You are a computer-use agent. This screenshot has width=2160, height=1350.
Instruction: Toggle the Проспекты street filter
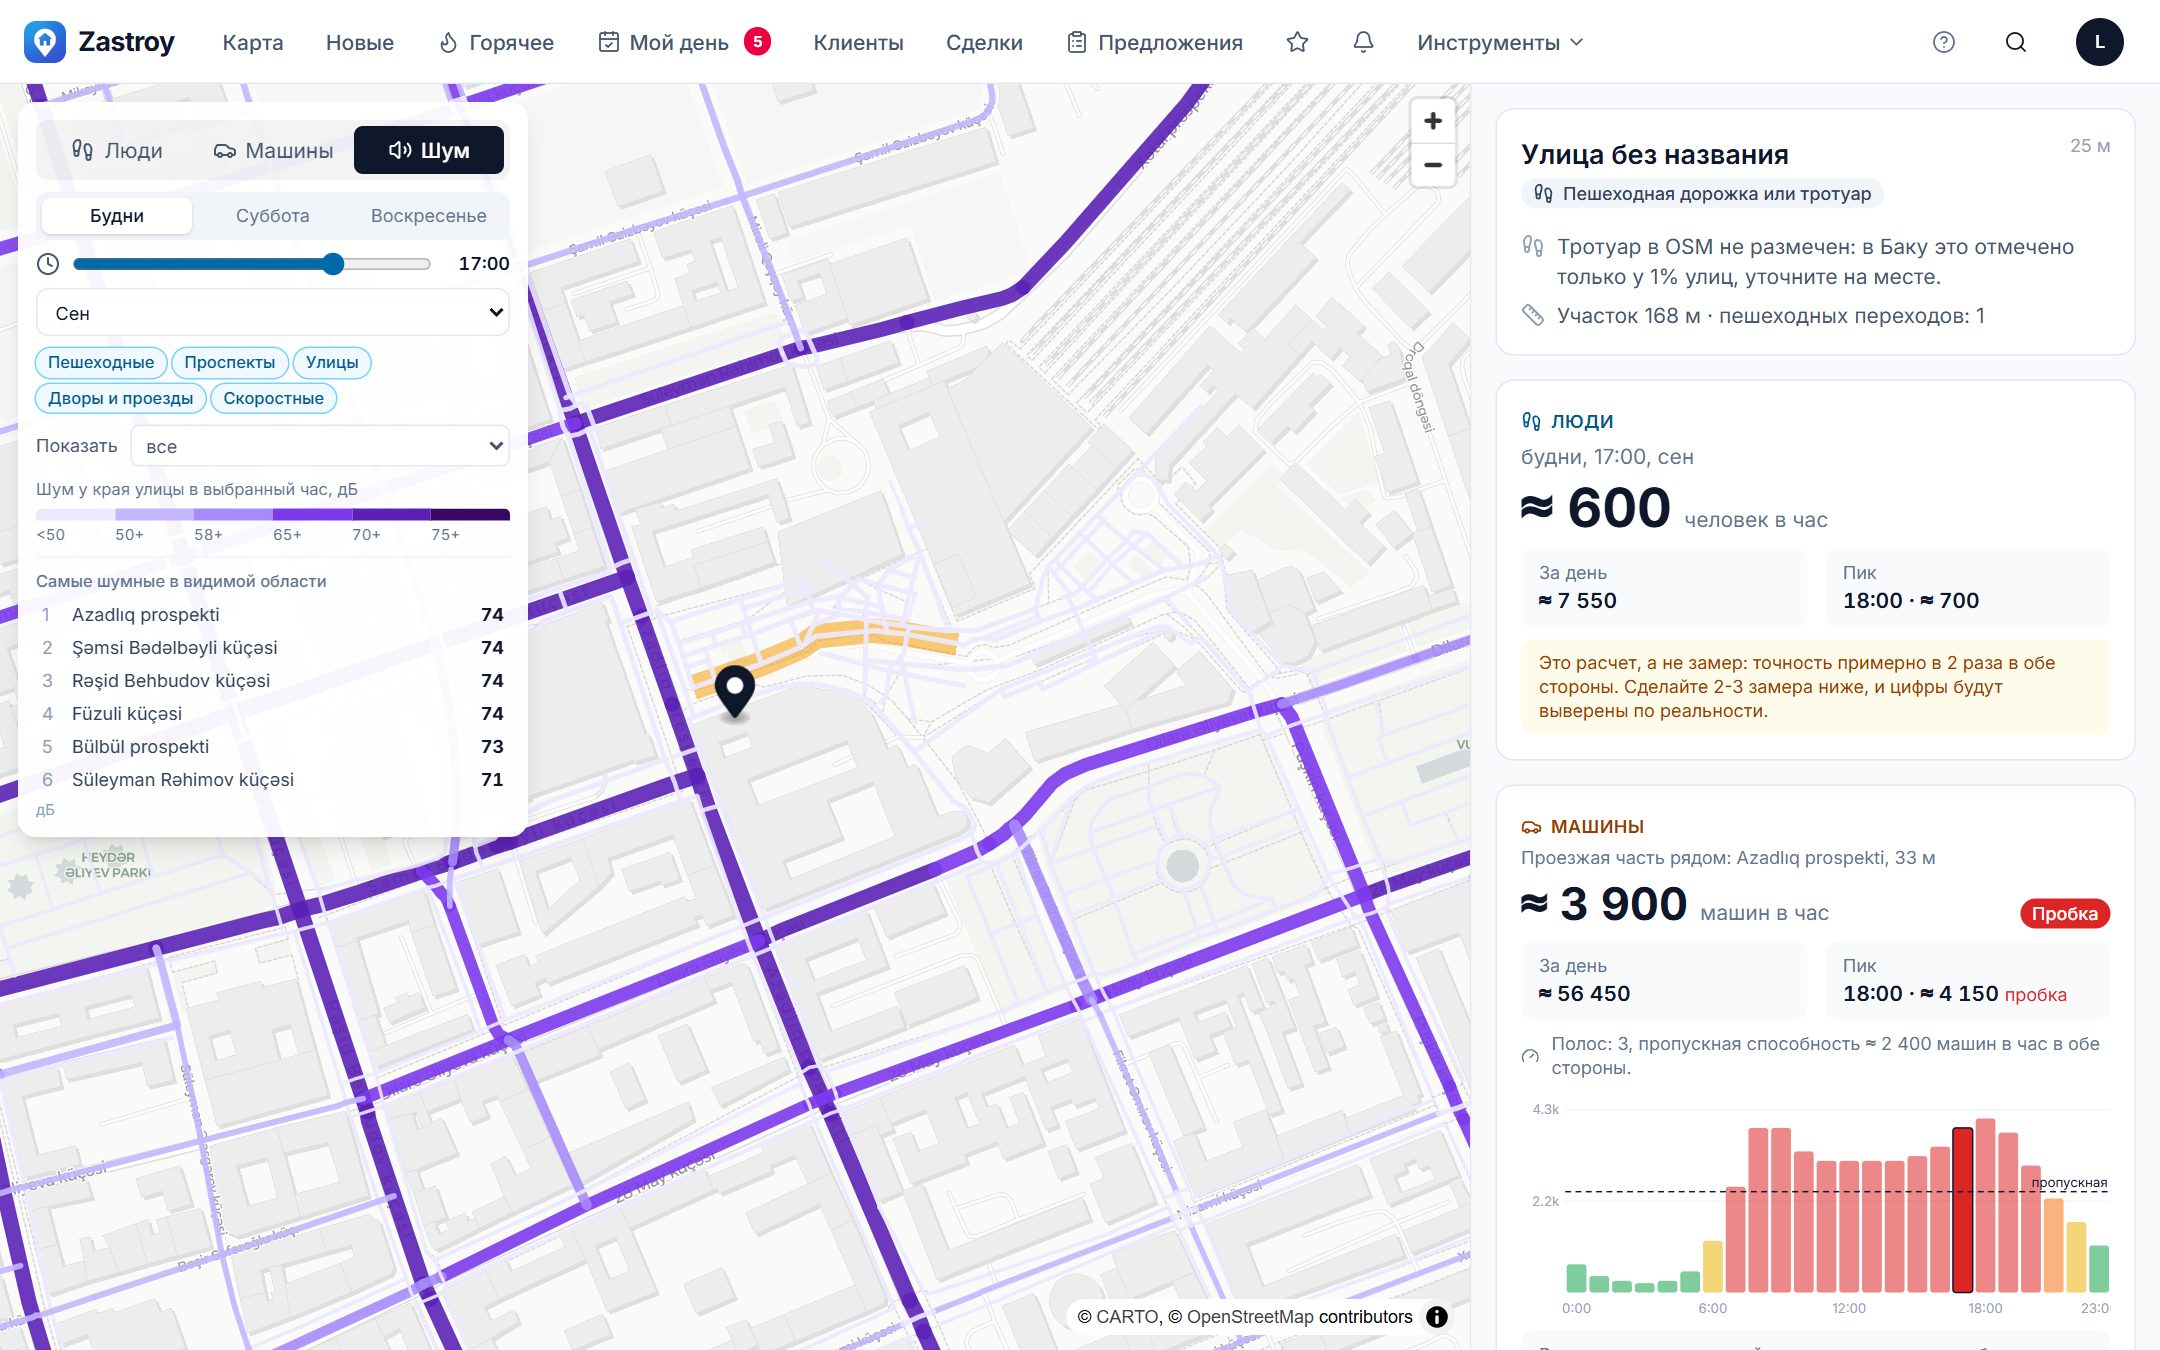[230, 362]
